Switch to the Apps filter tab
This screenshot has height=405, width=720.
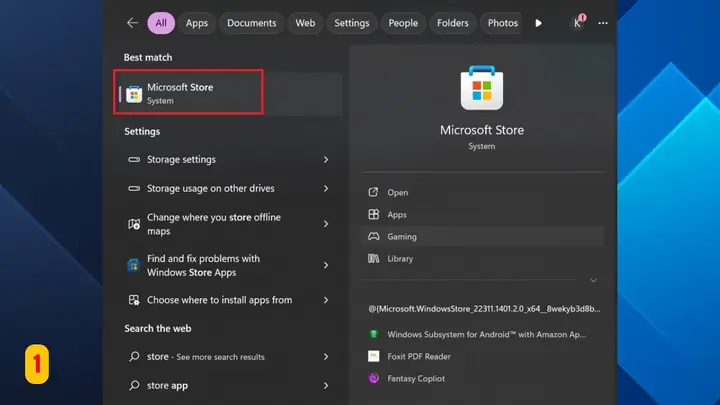(x=197, y=23)
